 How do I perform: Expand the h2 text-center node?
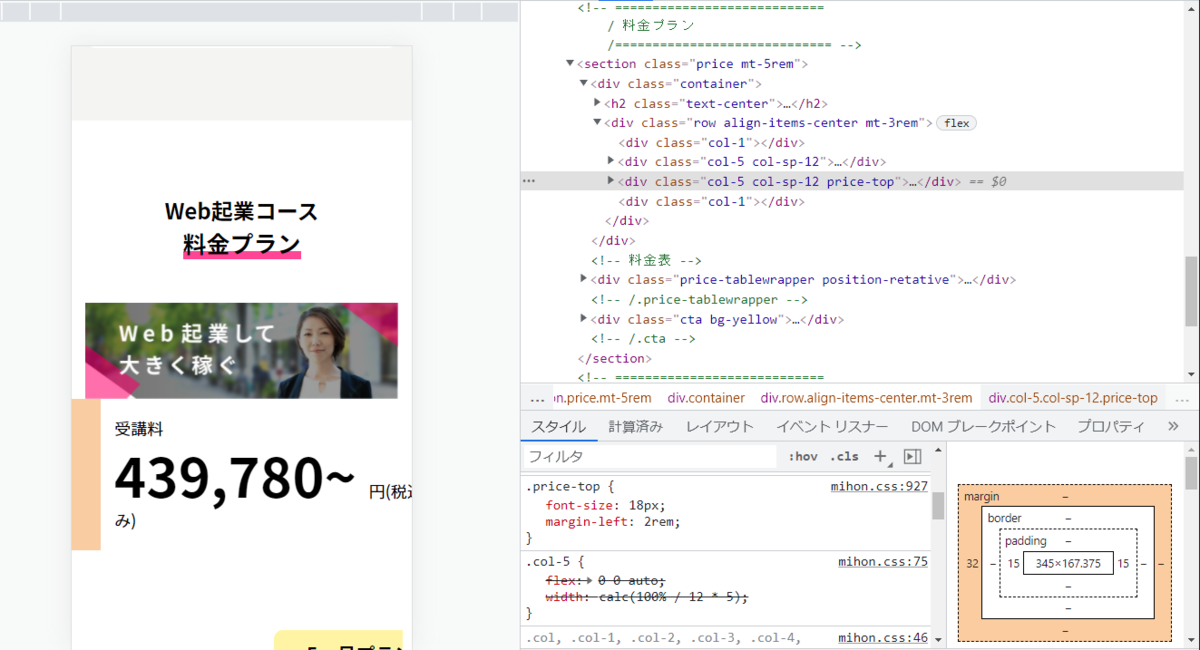pos(597,103)
